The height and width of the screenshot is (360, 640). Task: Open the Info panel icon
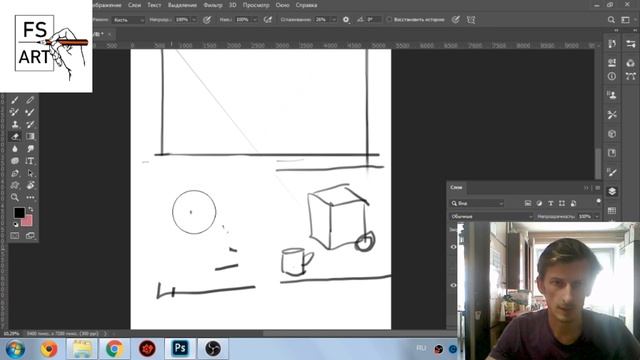611,76
